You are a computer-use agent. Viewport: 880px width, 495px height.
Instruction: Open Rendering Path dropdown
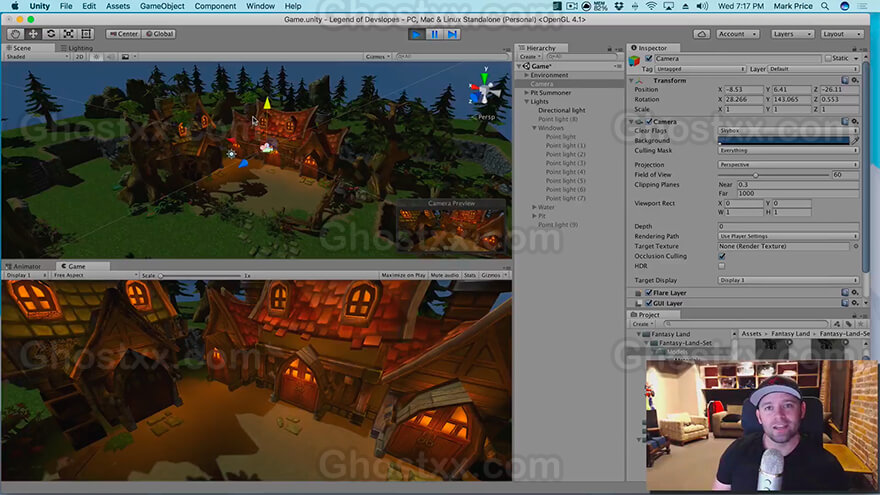(x=789, y=236)
